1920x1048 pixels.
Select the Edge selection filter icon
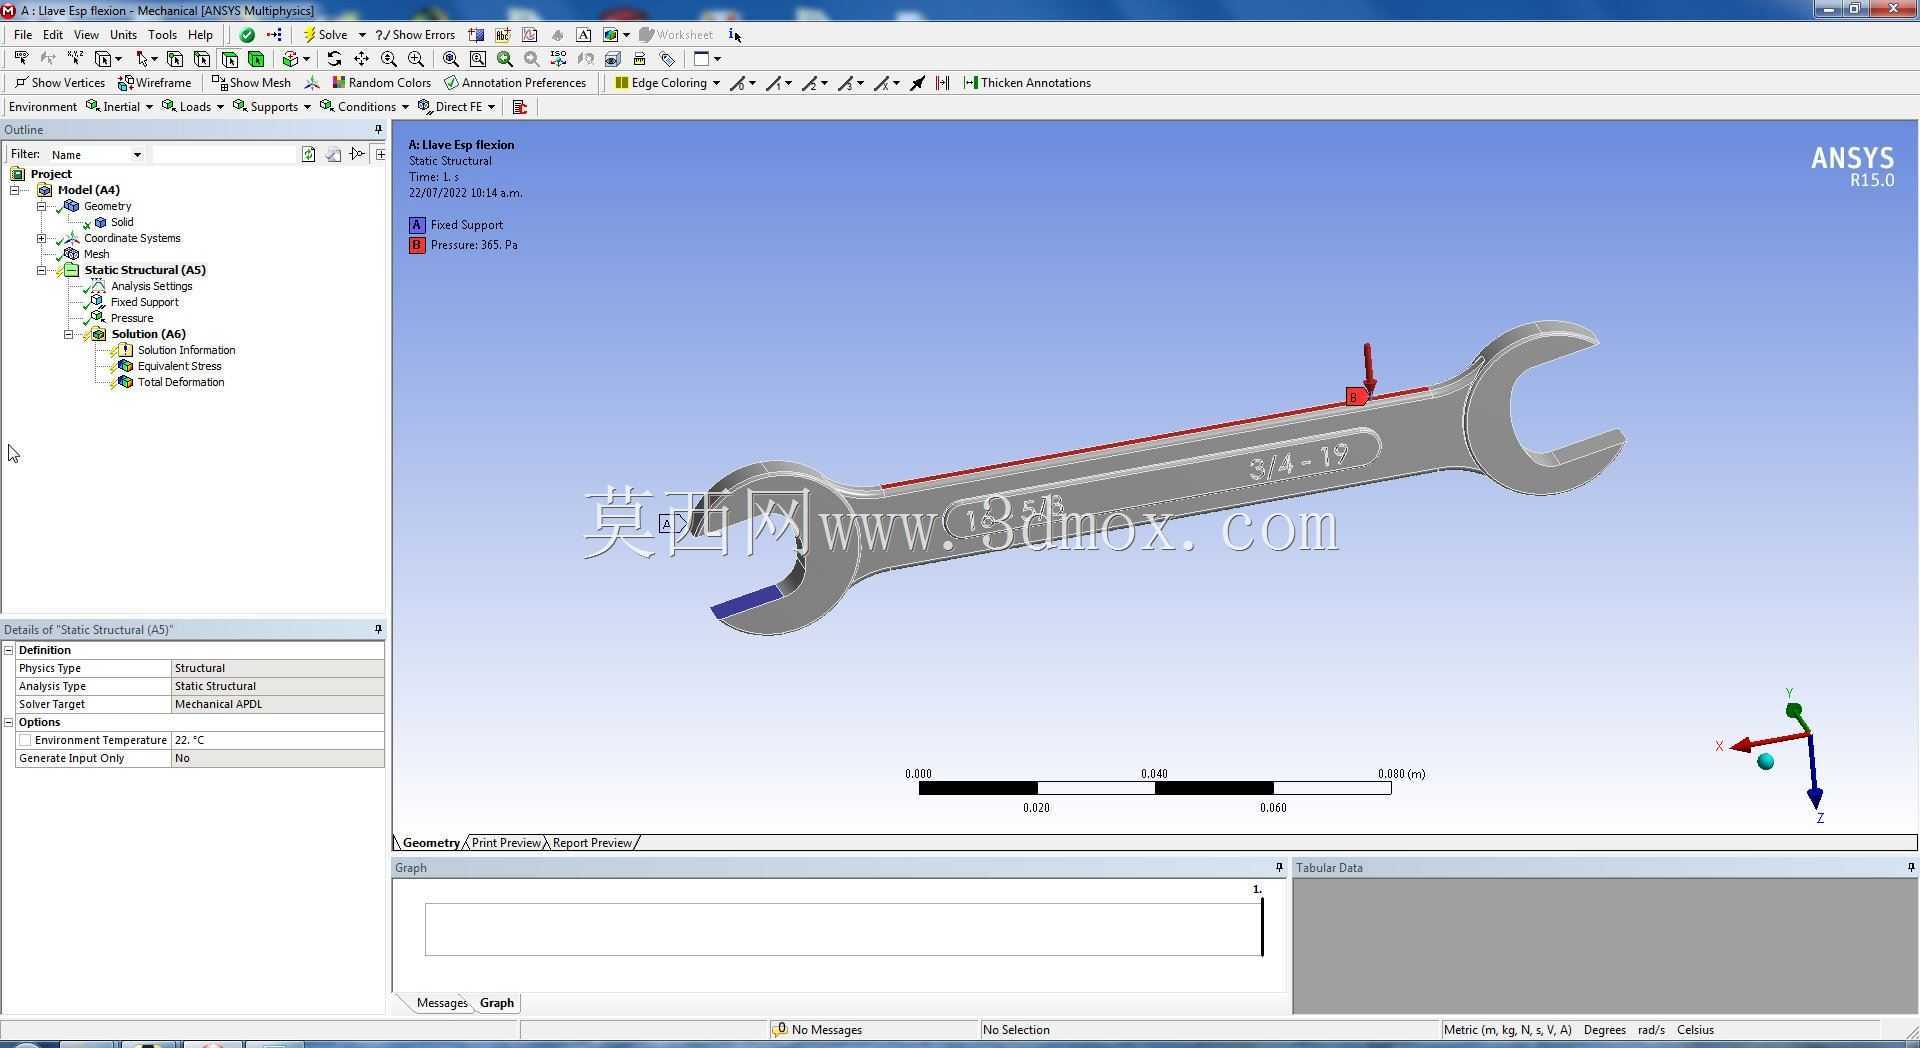pyautogui.click(x=202, y=59)
